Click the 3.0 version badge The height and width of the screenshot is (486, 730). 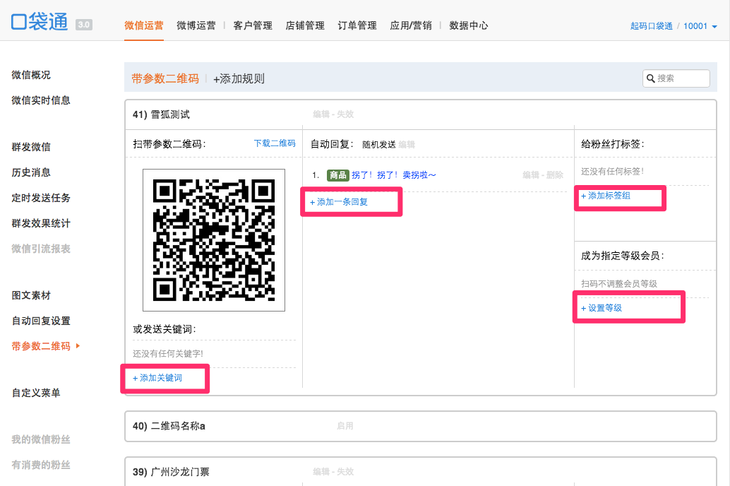coord(84,25)
